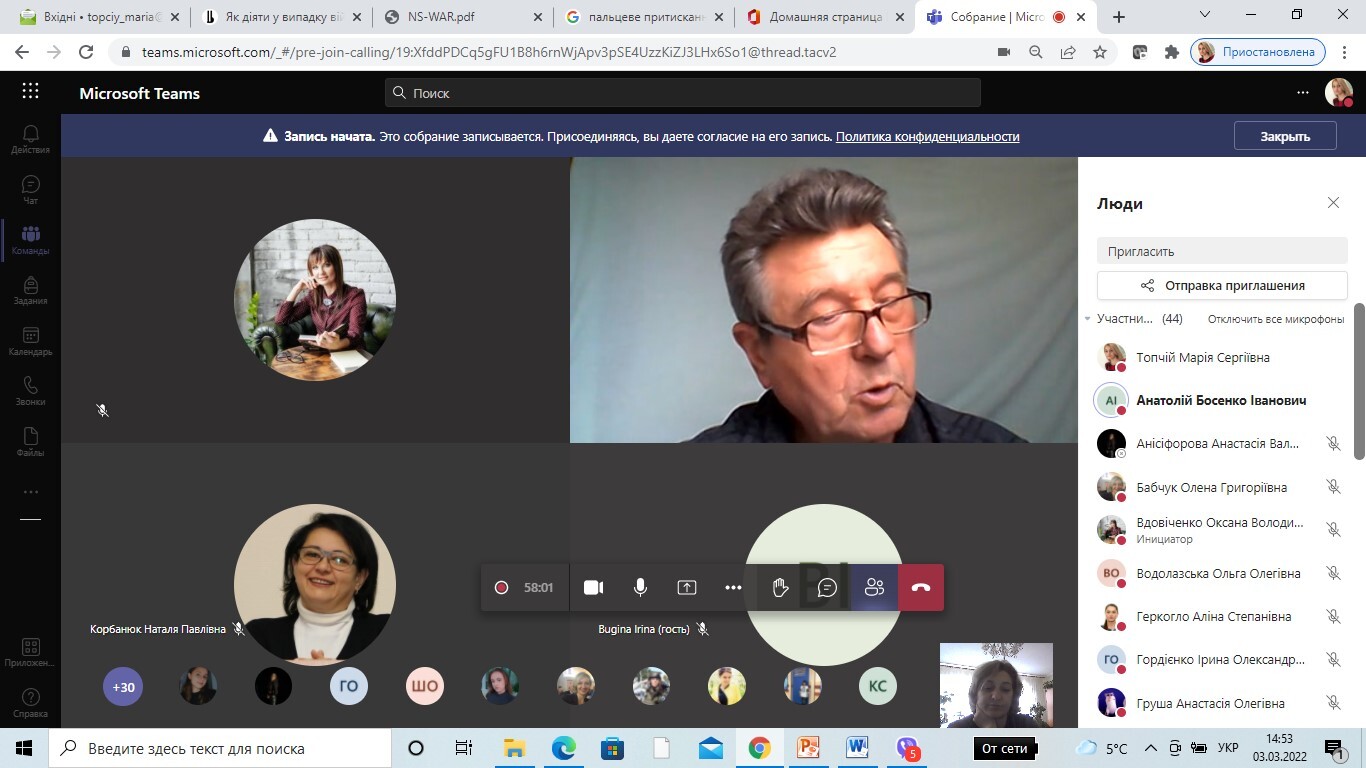Switch to the пальцеве притискання tab

tap(644, 17)
